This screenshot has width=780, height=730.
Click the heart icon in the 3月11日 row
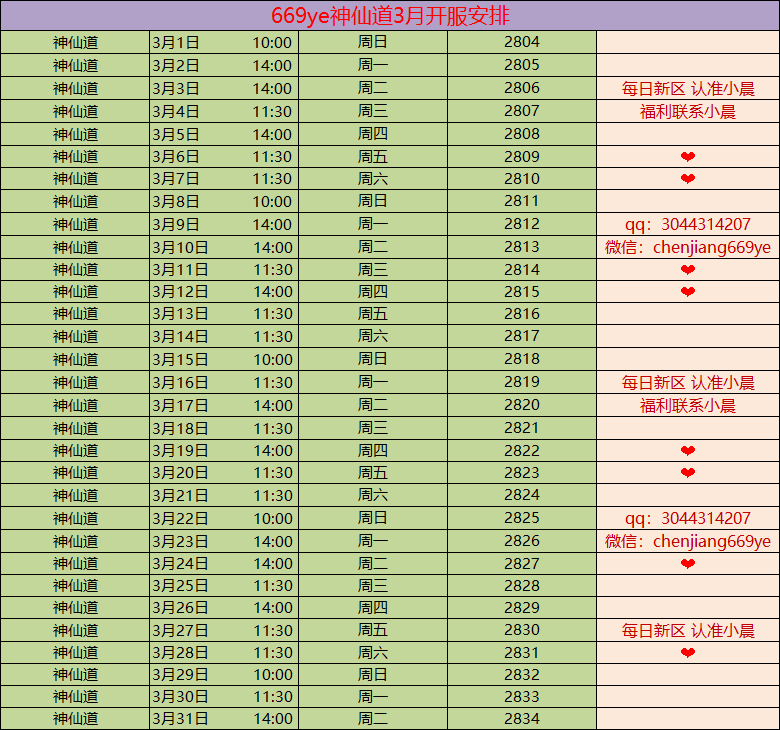[688, 270]
